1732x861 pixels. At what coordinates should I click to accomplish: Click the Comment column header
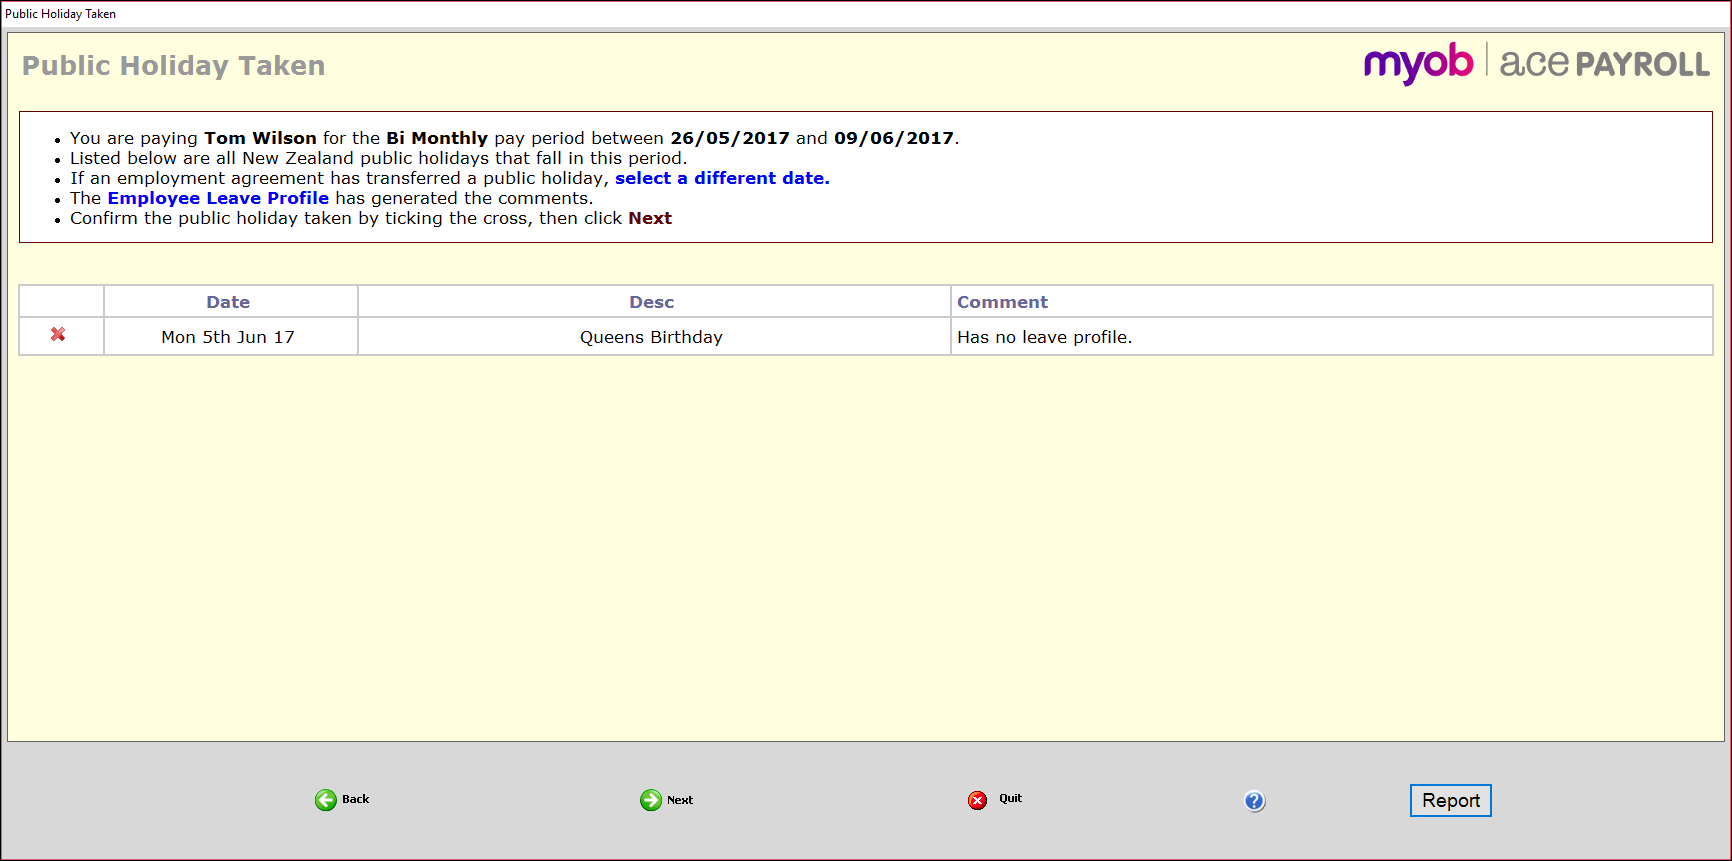[x=1332, y=302]
